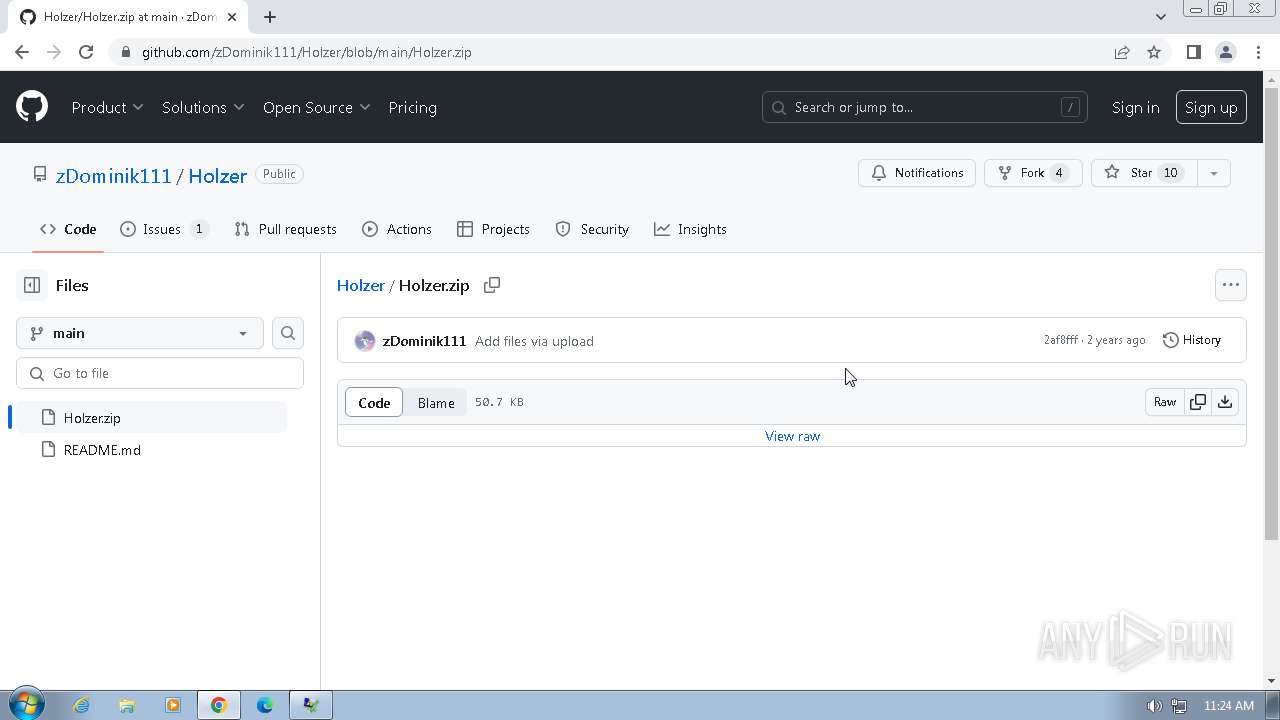1280x720 pixels.
Task: Focus the Go to file field
Action: click(x=160, y=373)
